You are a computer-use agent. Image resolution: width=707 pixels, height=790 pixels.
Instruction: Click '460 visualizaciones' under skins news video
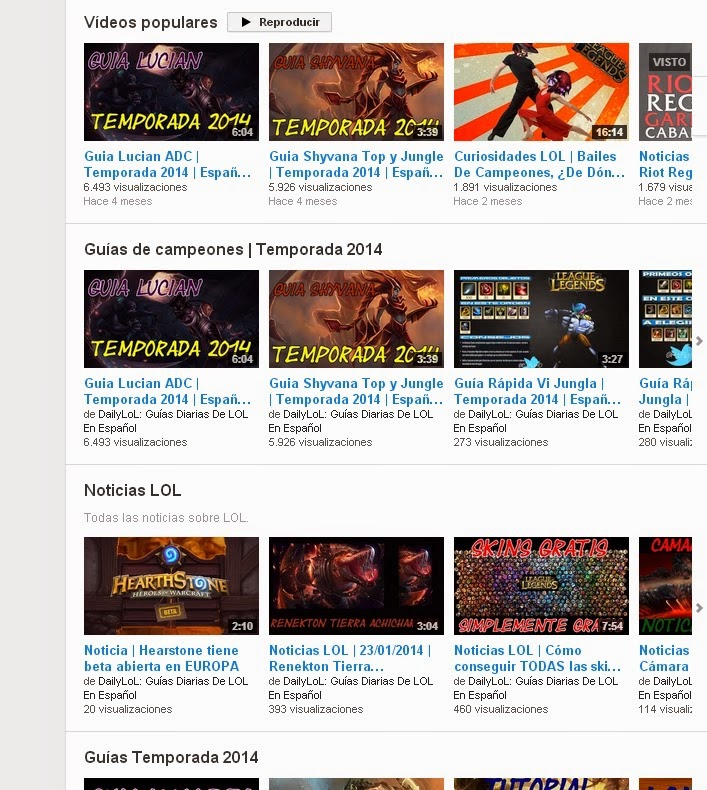coord(501,709)
